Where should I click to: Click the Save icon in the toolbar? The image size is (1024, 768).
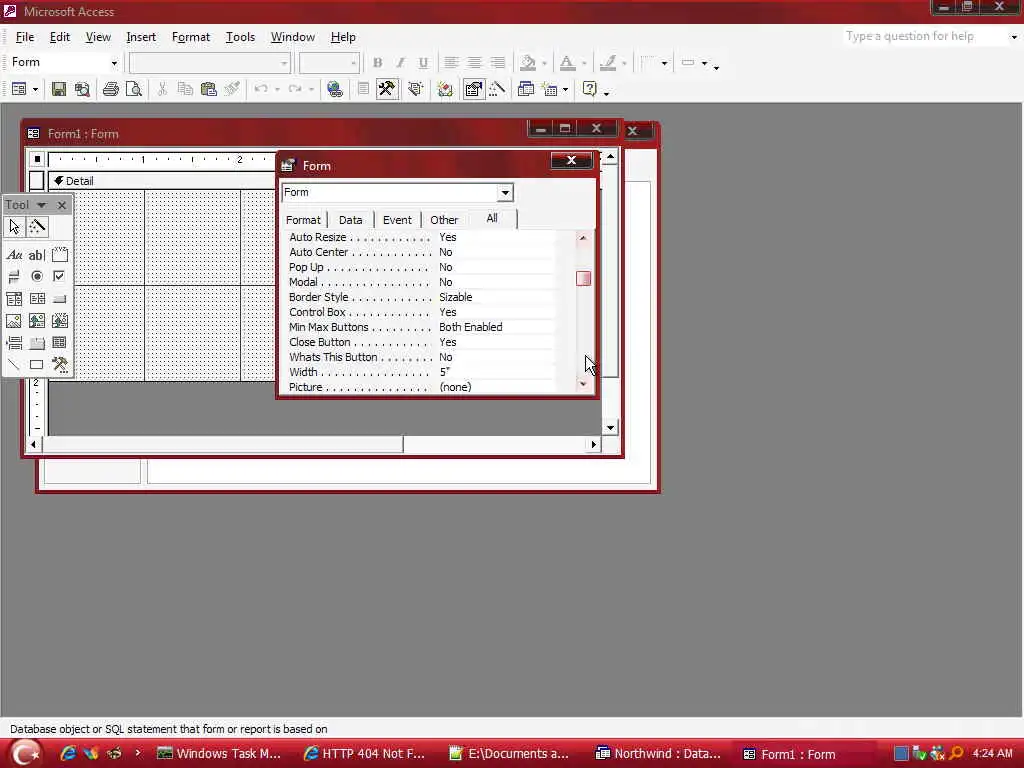point(59,89)
